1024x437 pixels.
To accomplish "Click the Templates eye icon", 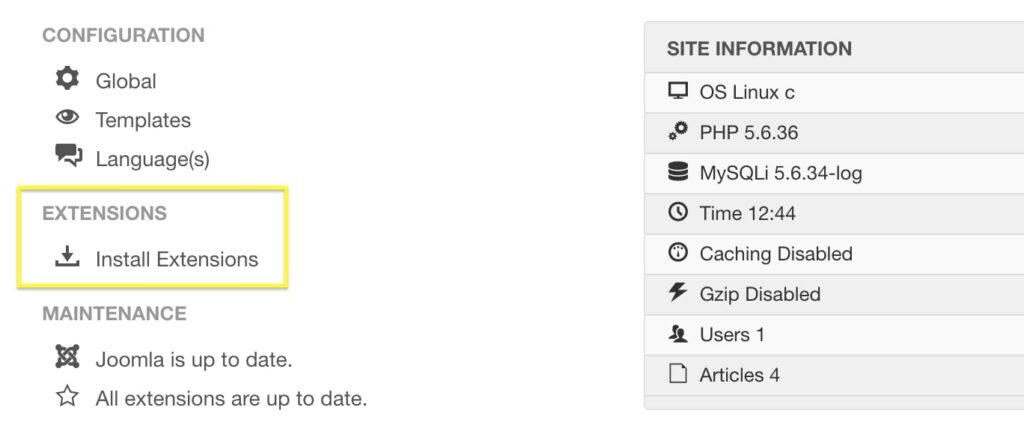I will (x=67, y=118).
